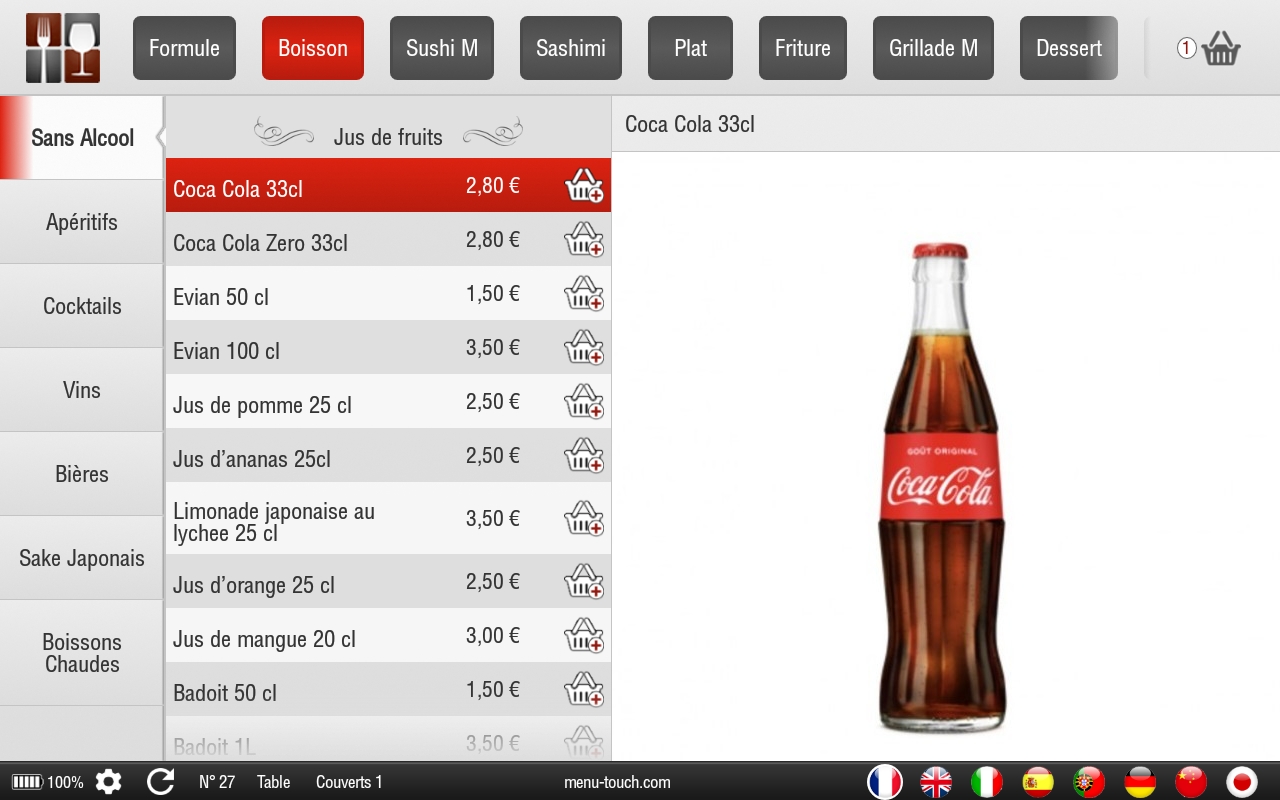Select Cocktails subcategory
Image resolution: width=1280 pixels, height=800 pixels.
coord(82,306)
